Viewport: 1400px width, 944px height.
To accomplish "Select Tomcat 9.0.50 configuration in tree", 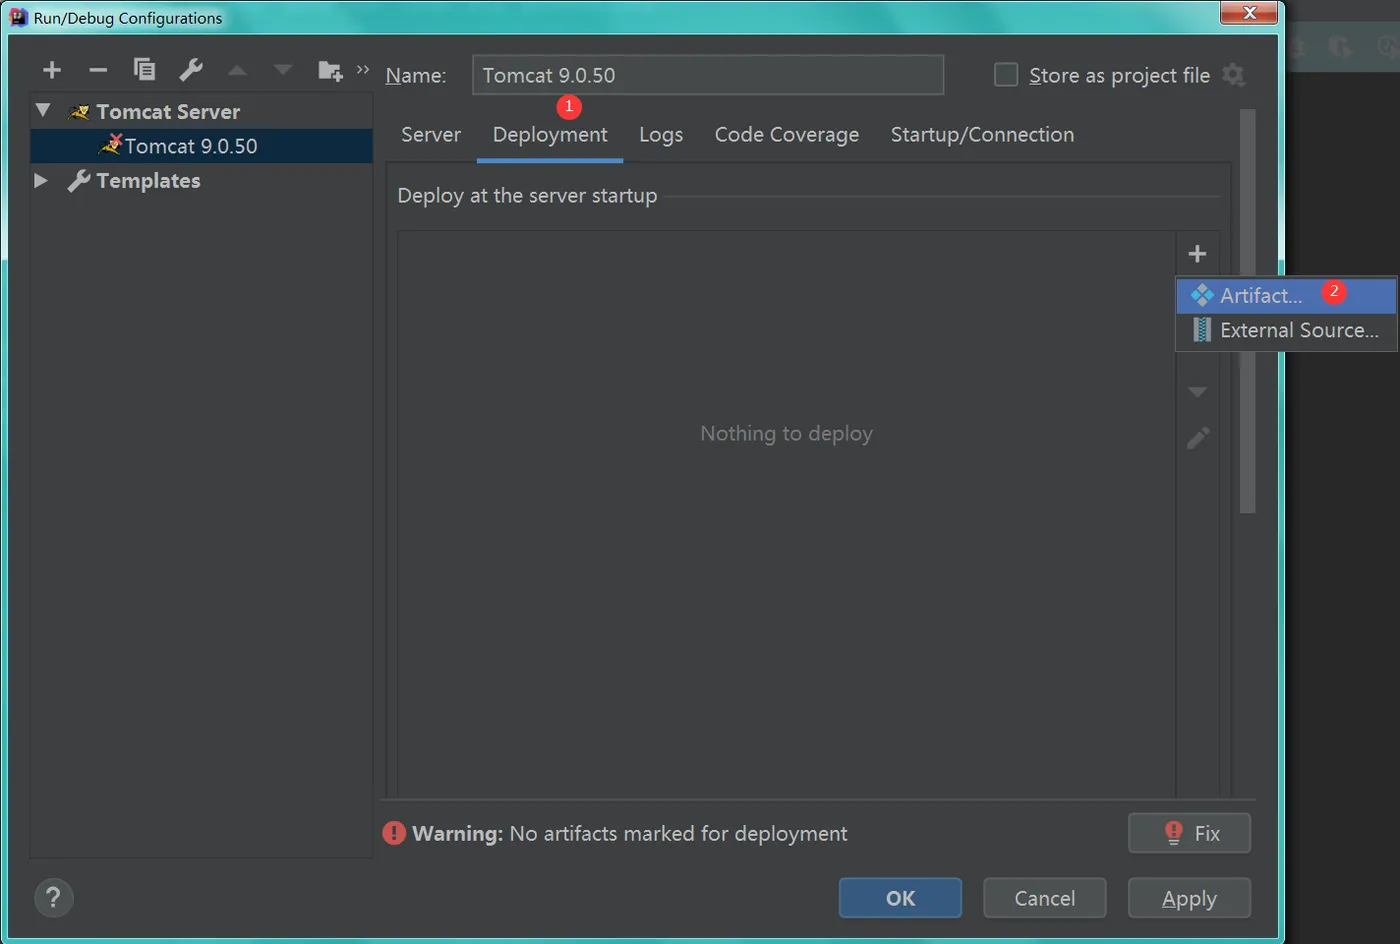I will tap(201, 146).
